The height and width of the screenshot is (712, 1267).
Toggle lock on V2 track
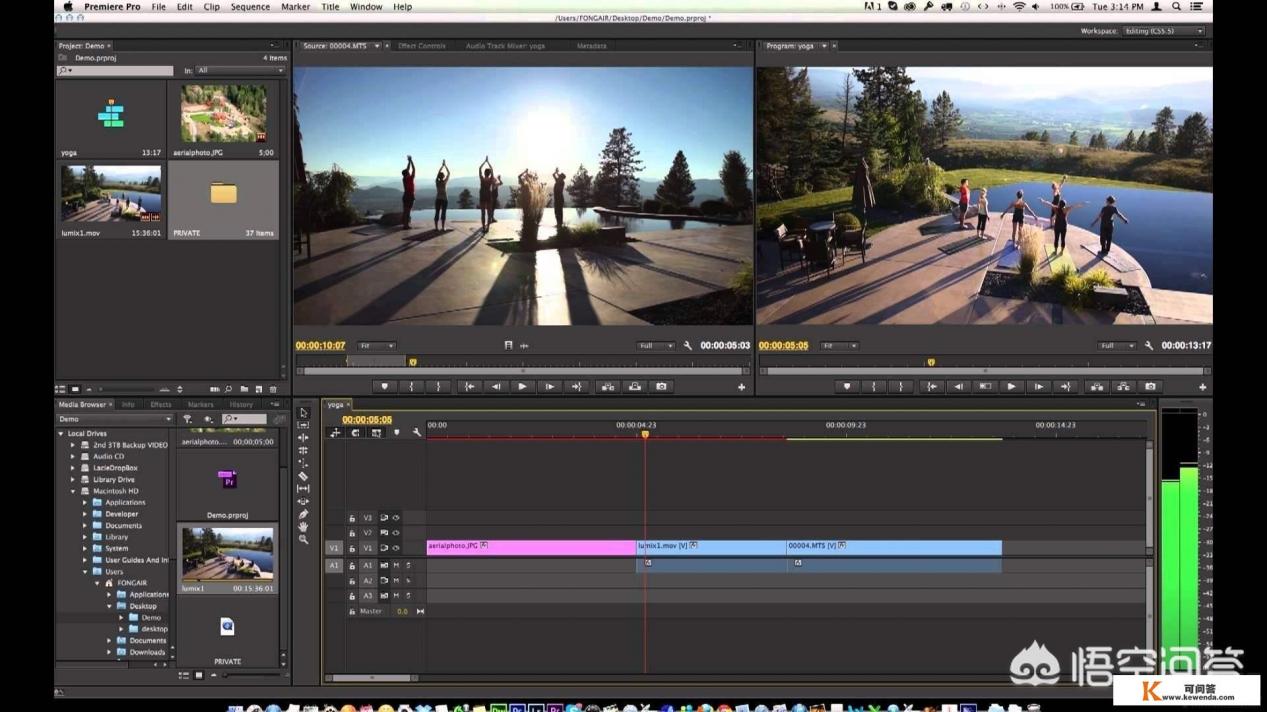(x=352, y=533)
